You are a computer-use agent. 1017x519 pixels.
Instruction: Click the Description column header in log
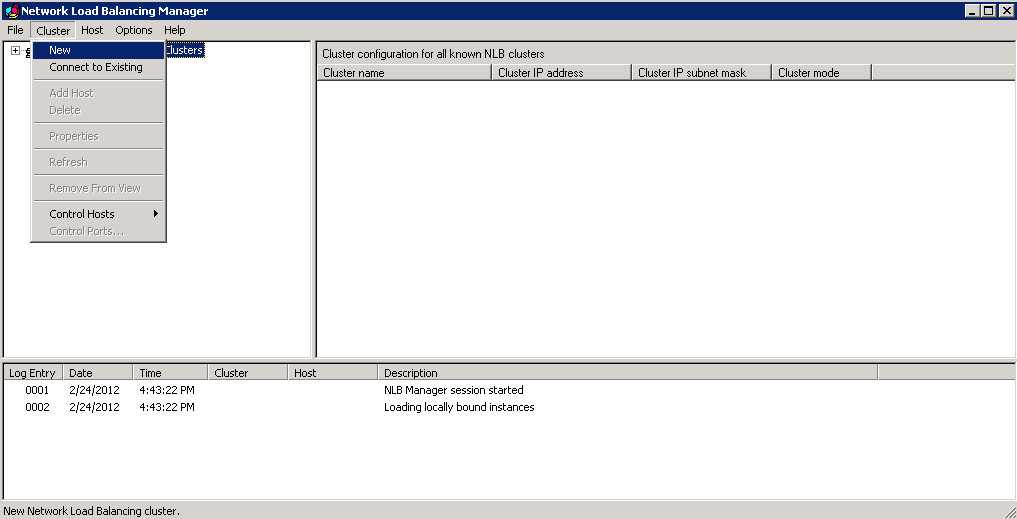627,372
